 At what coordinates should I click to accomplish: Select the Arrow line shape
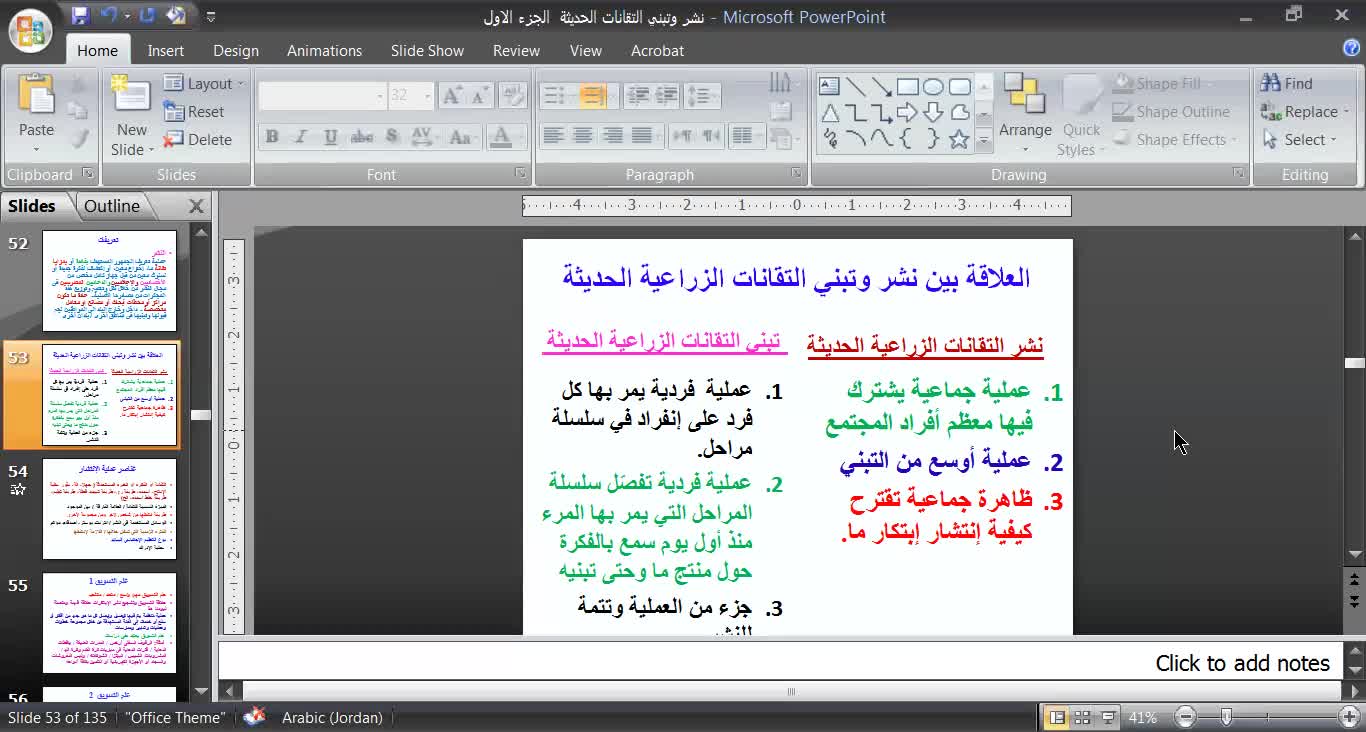881,86
